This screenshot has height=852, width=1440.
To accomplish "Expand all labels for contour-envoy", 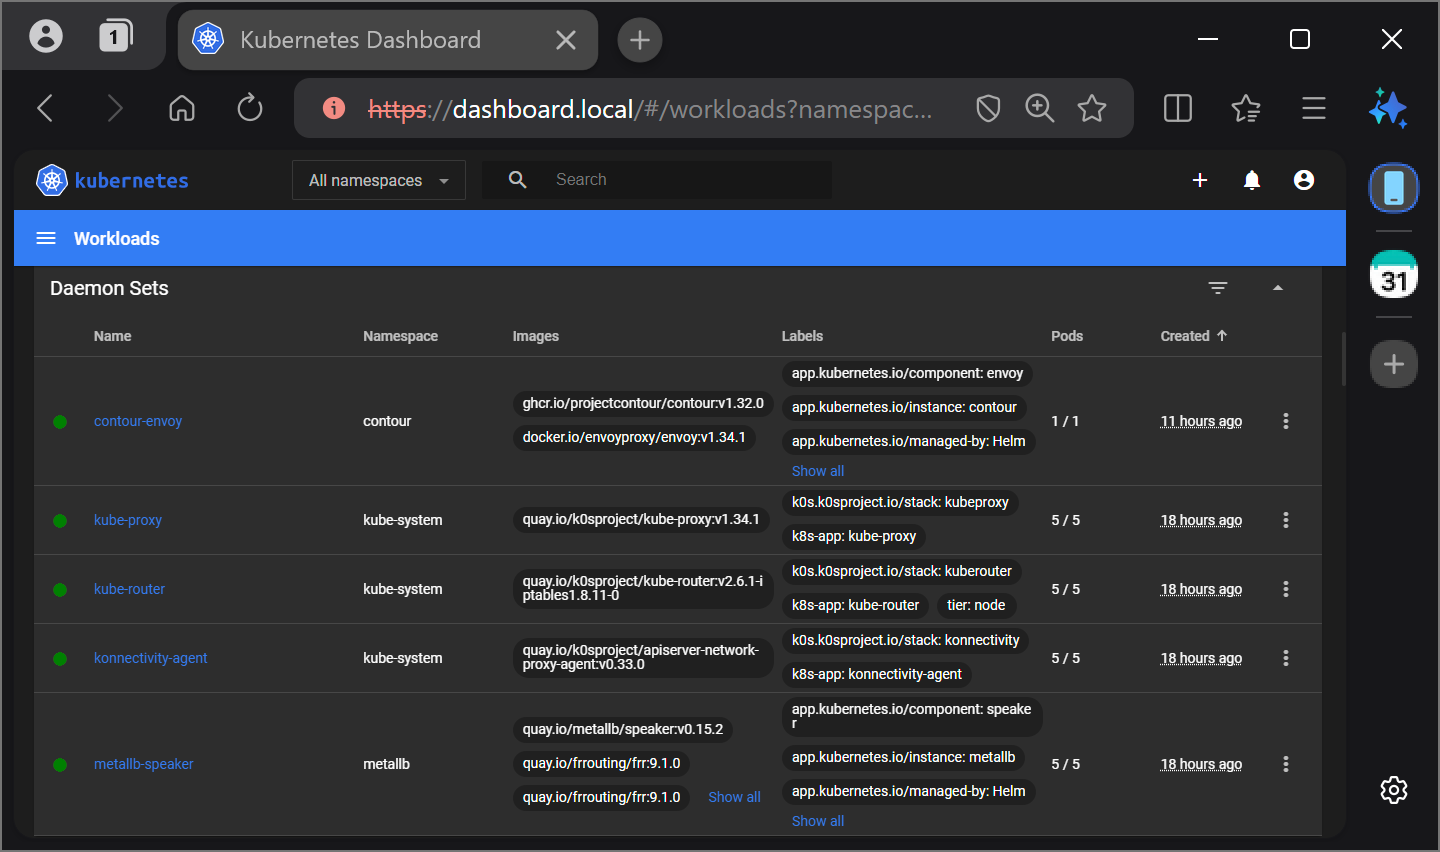I will click(817, 471).
